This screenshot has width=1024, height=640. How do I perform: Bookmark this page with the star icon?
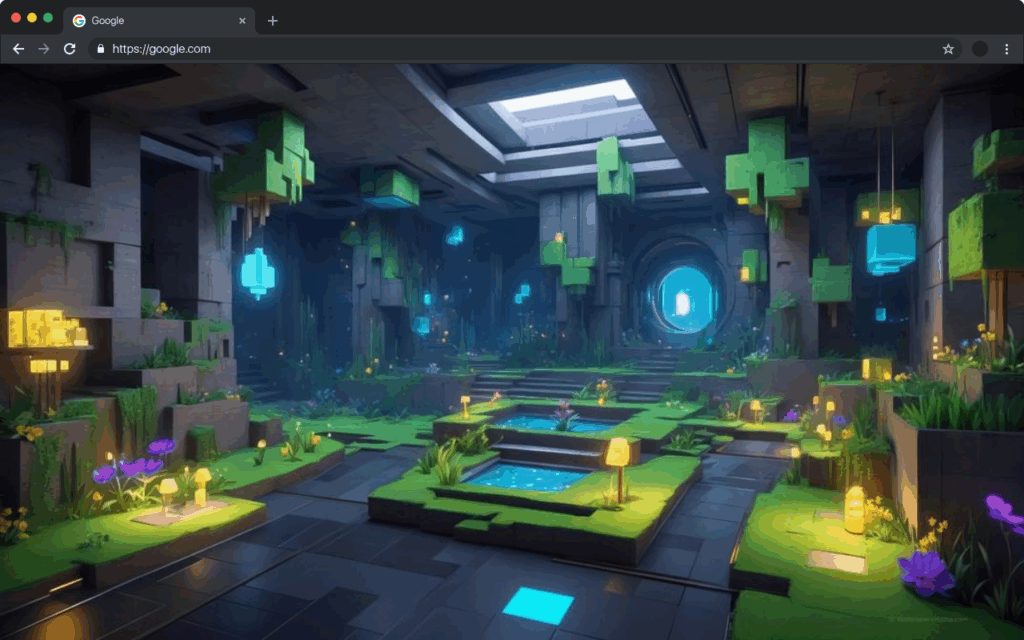click(x=948, y=49)
